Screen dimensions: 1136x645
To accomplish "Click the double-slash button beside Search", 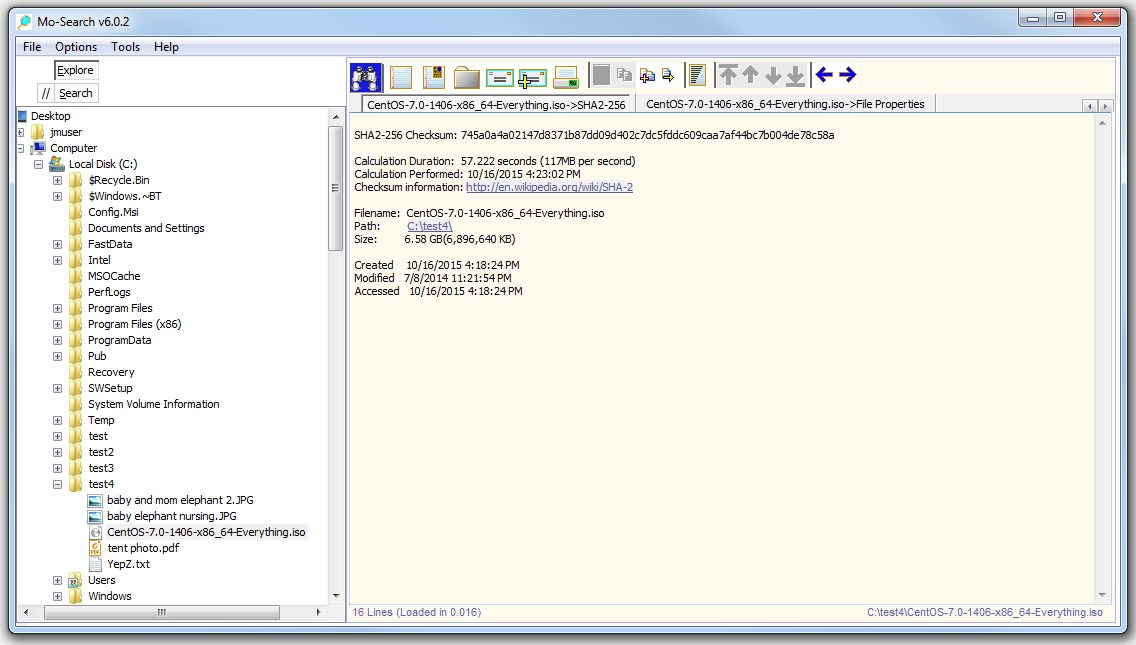I will (x=46, y=93).
